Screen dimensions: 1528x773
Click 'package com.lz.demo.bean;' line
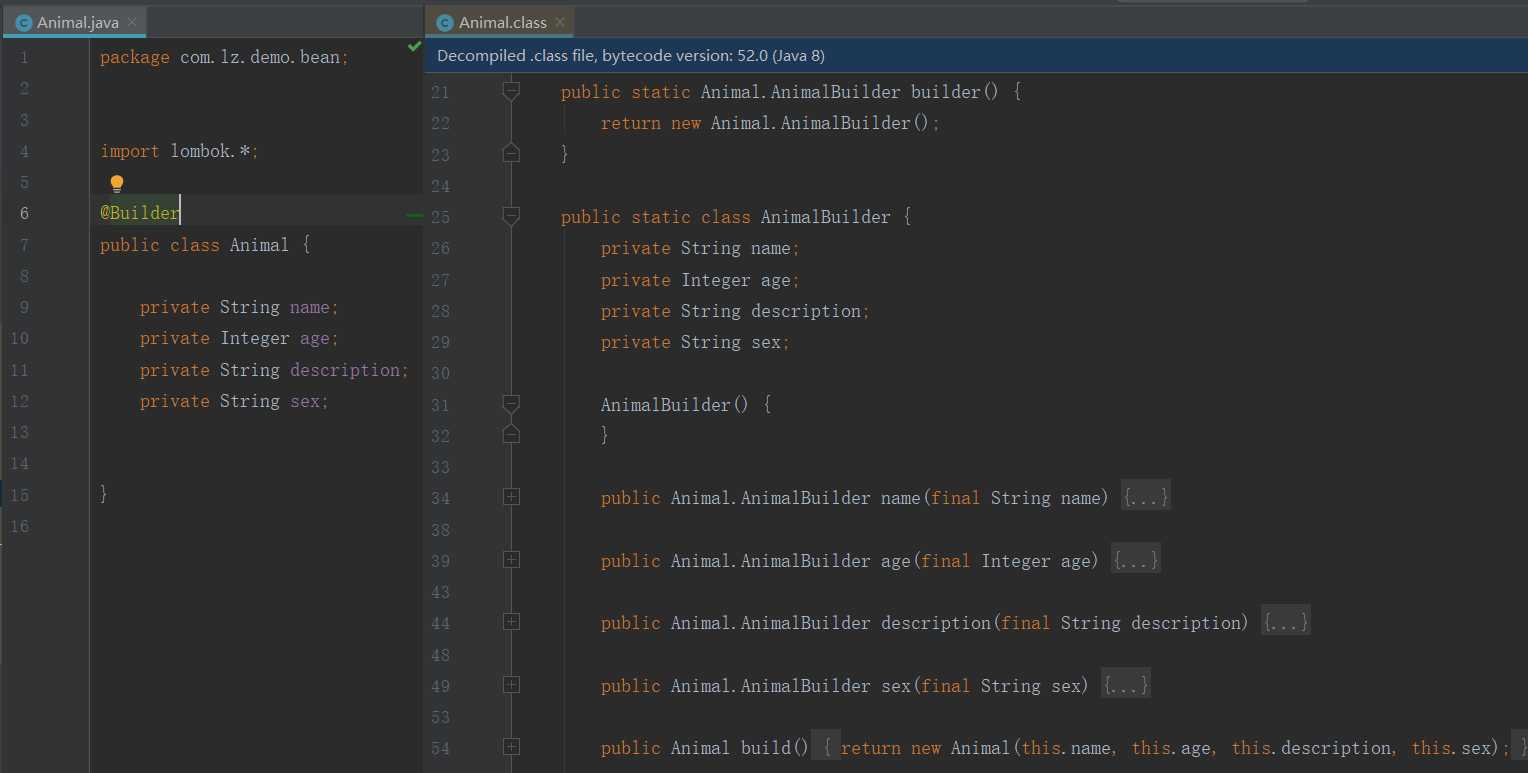pos(224,58)
